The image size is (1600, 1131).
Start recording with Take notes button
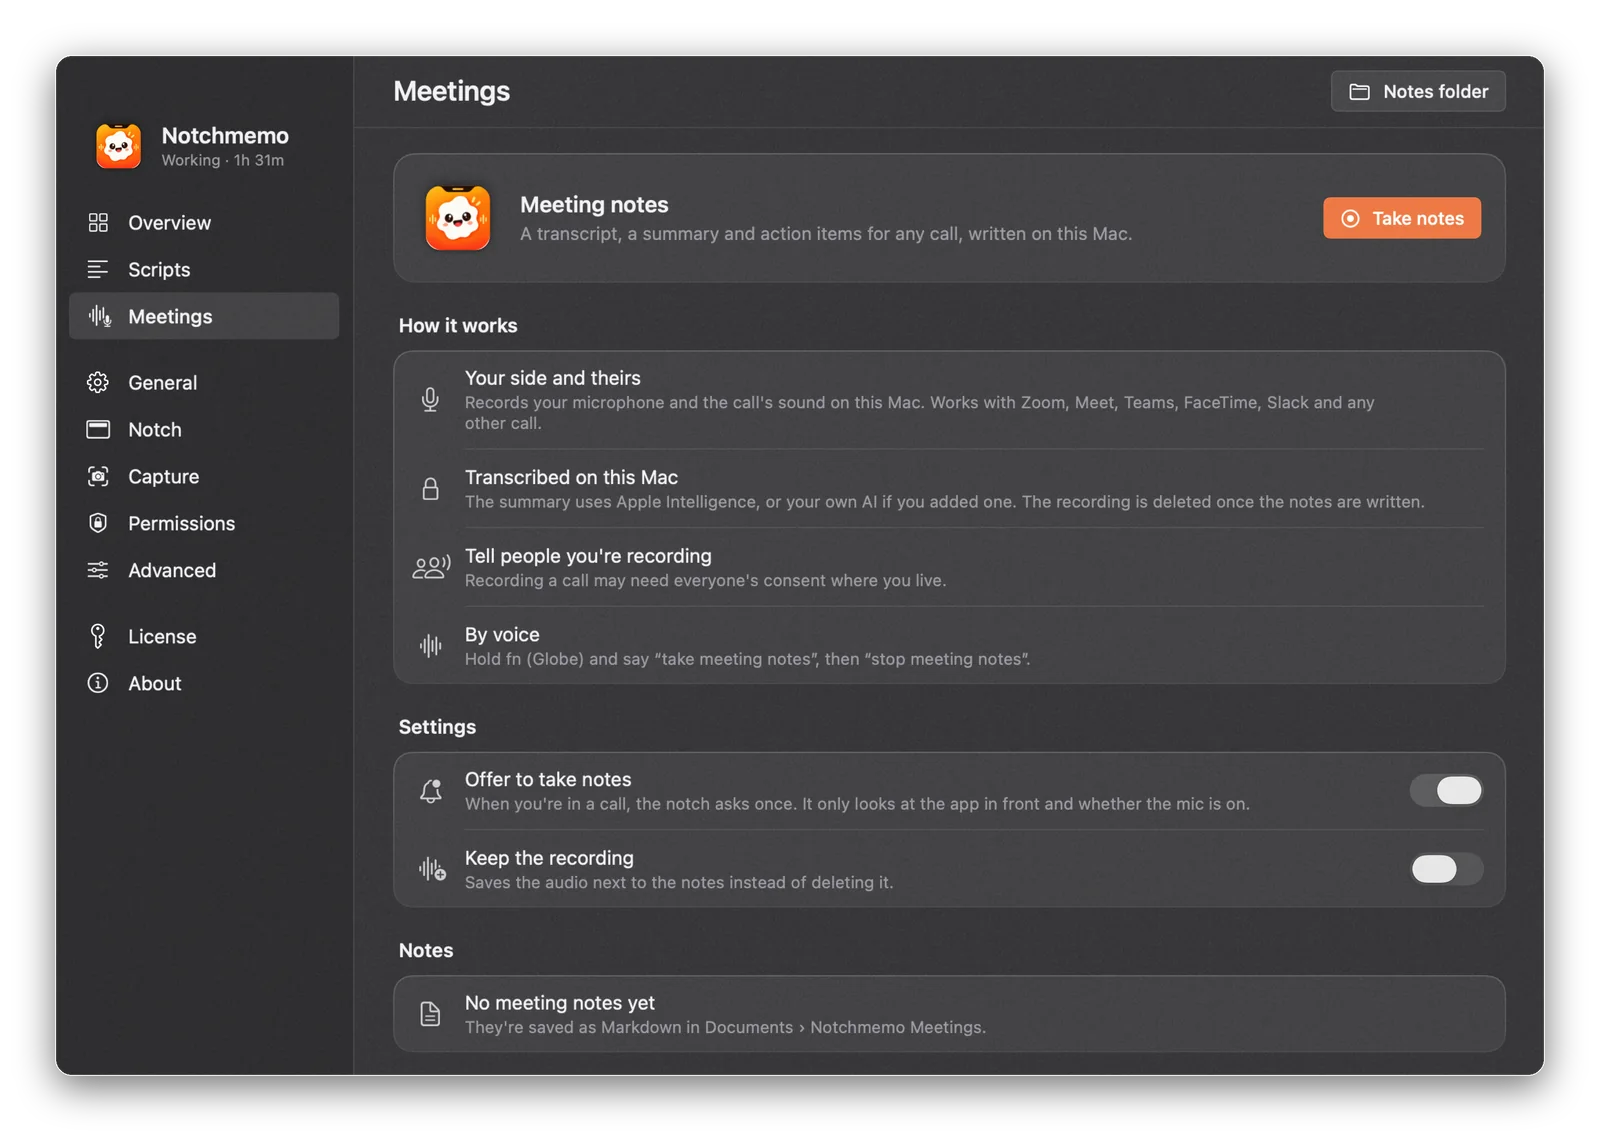click(x=1402, y=218)
